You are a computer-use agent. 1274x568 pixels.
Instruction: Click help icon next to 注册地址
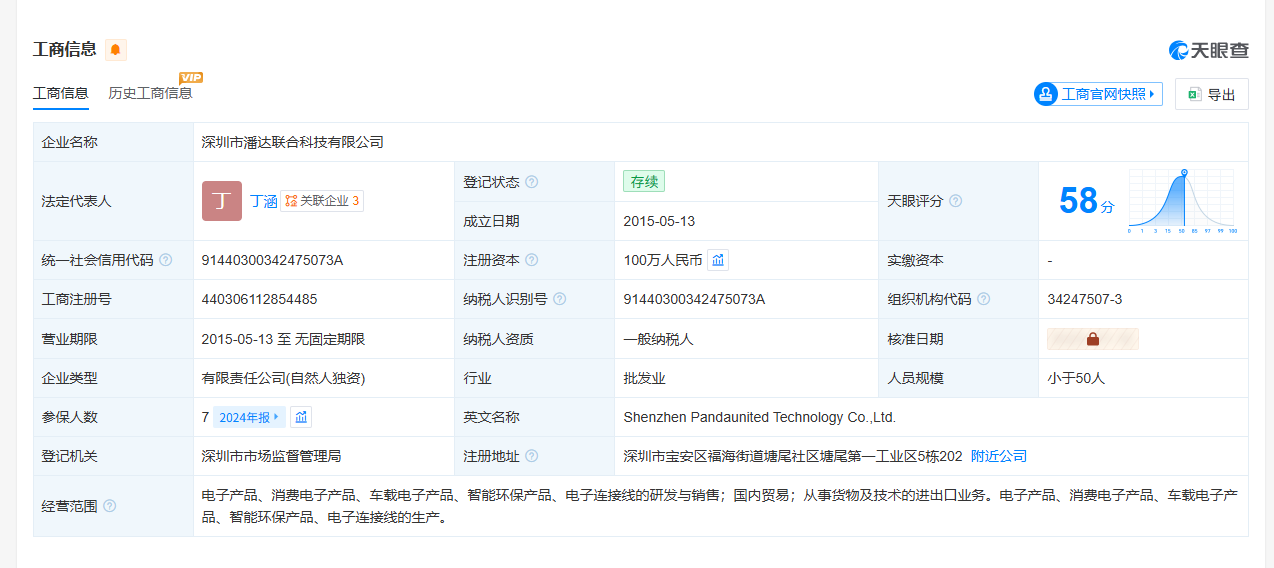[x=532, y=456]
